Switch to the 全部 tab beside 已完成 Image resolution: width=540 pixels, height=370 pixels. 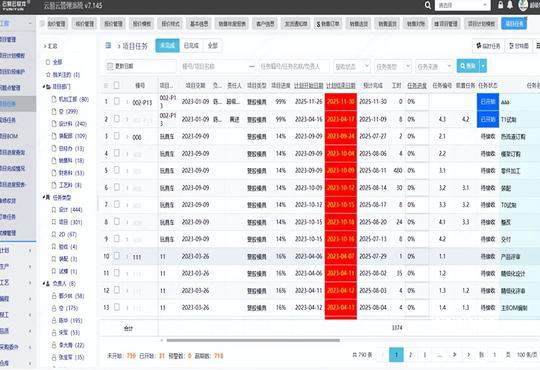pos(213,45)
